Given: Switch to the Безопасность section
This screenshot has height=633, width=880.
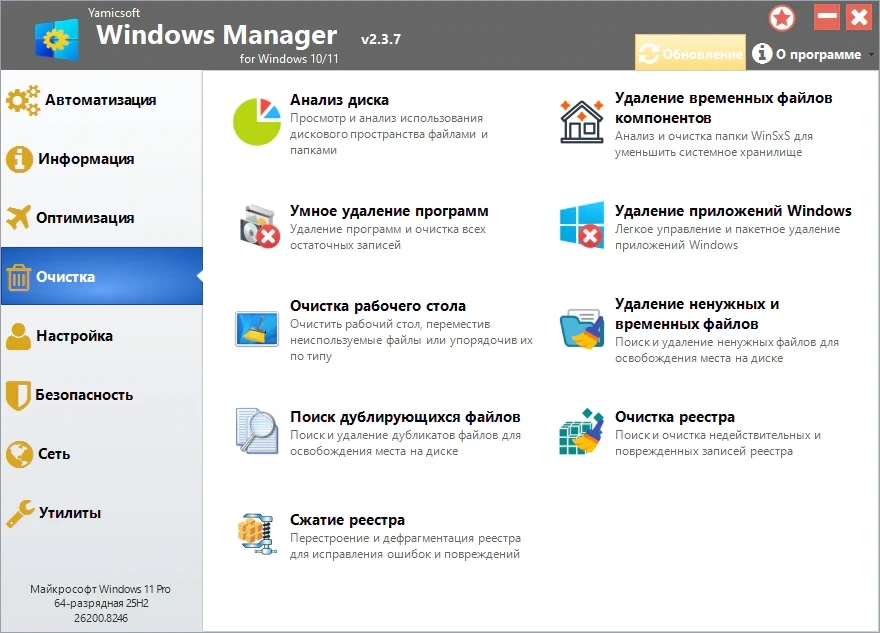Looking at the screenshot, I should [x=101, y=395].
